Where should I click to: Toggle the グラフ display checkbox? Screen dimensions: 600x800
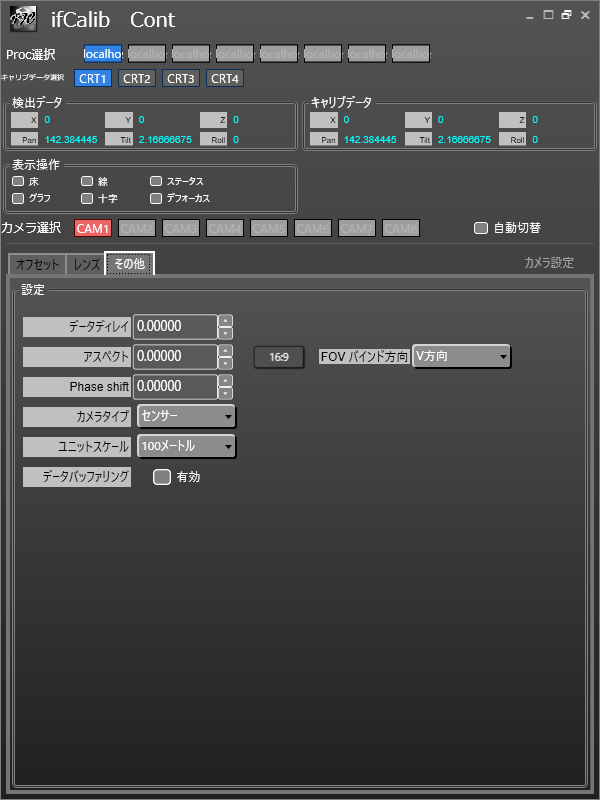[18, 198]
